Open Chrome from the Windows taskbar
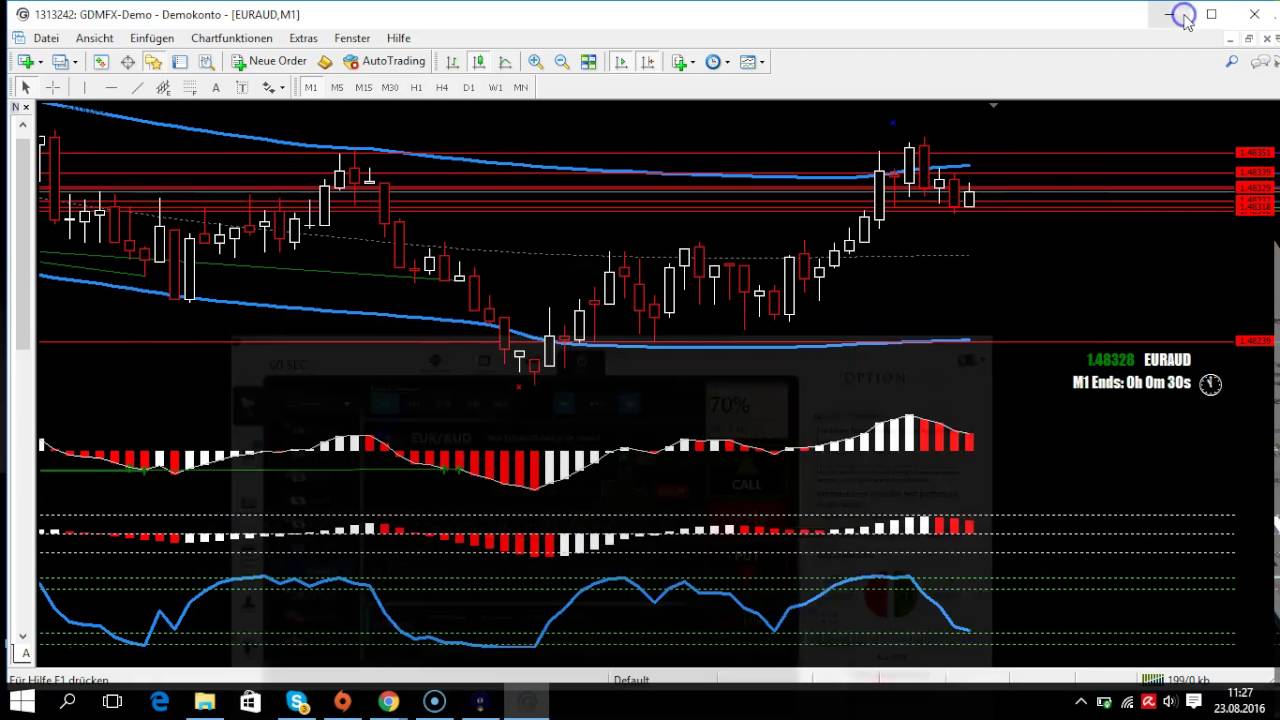1280x720 pixels. pyautogui.click(x=388, y=701)
